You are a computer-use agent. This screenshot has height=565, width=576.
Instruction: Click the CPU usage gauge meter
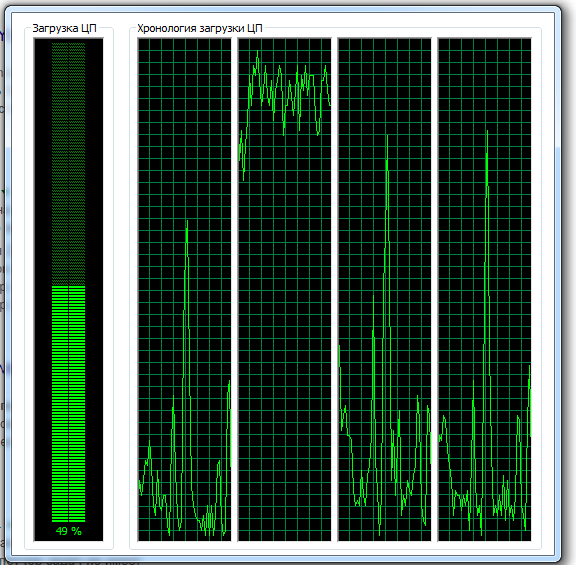68,289
